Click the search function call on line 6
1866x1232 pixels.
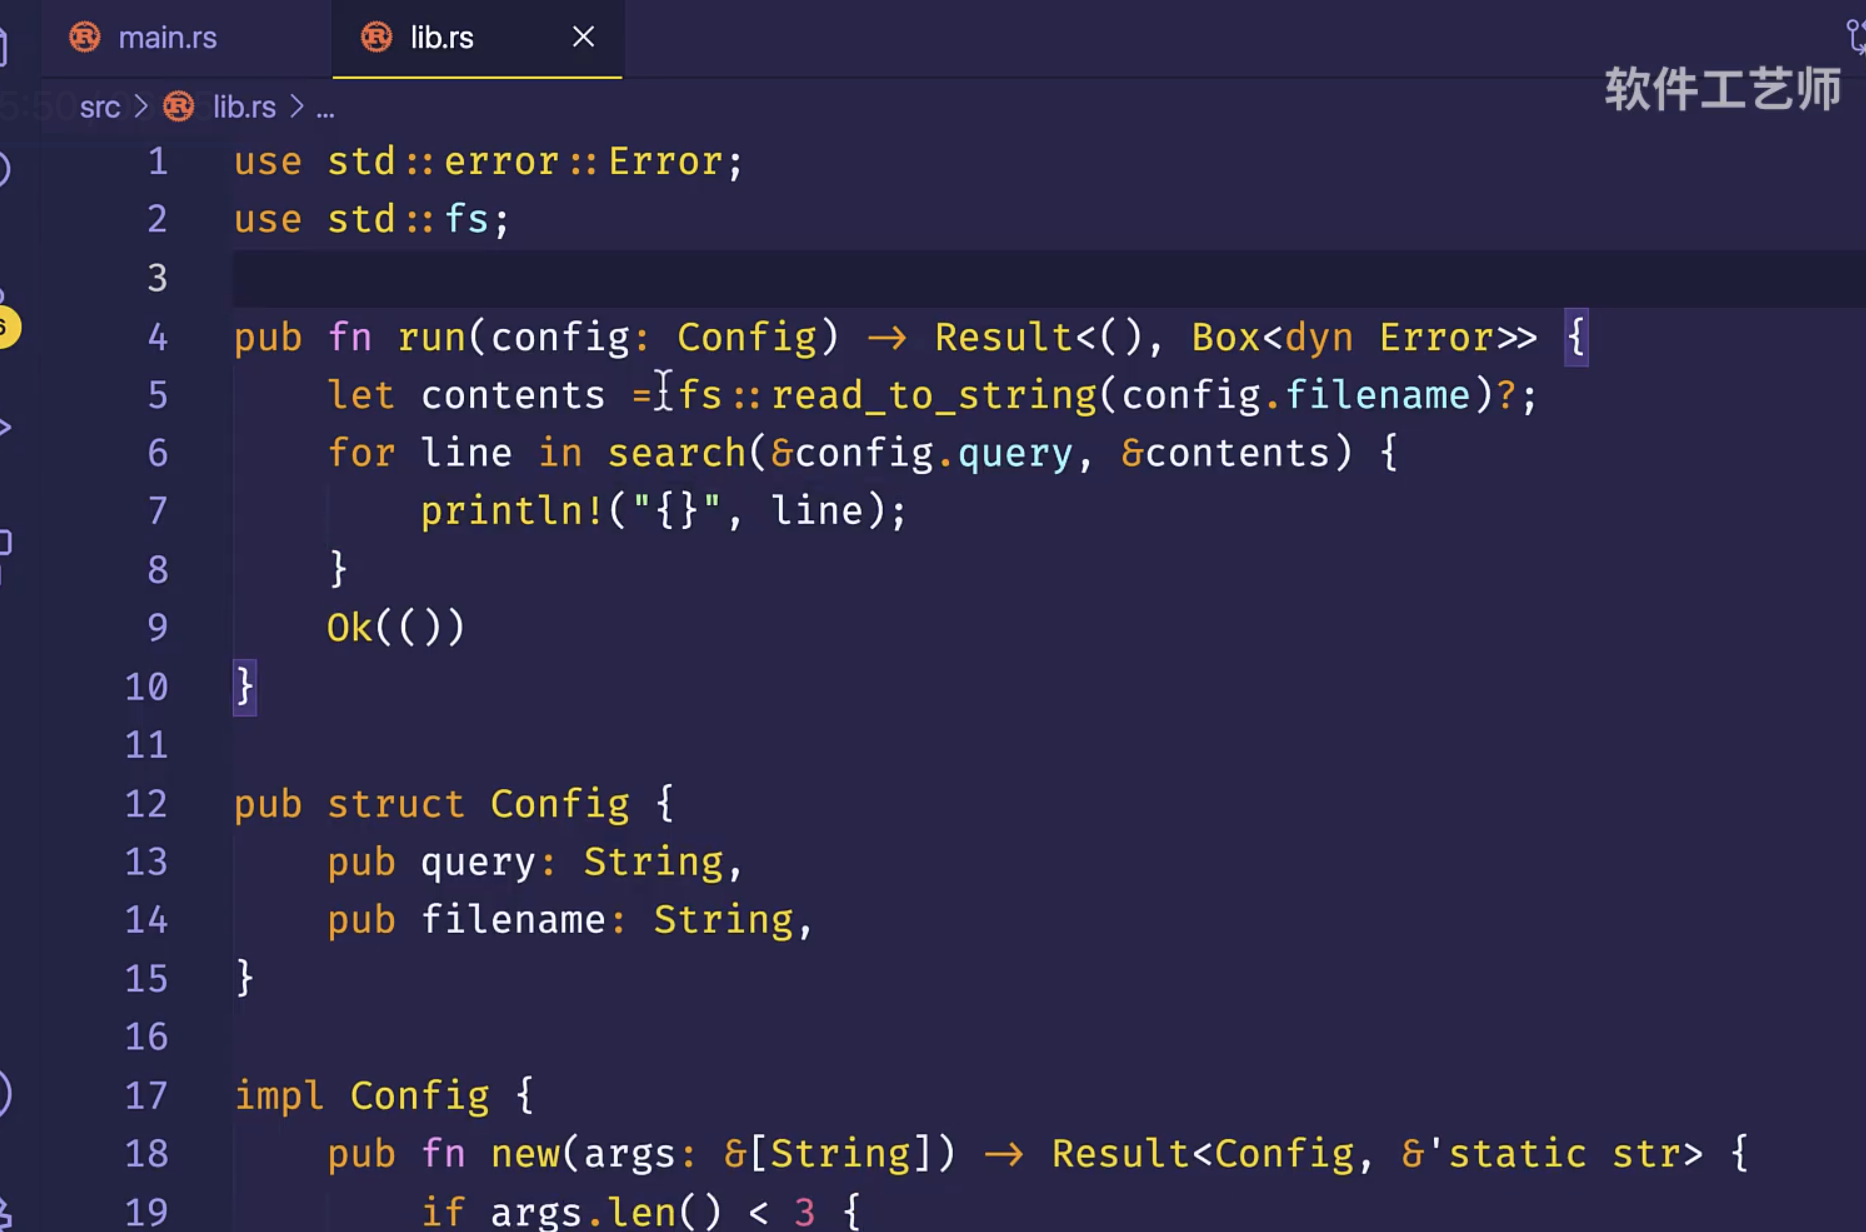[x=676, y=453]
